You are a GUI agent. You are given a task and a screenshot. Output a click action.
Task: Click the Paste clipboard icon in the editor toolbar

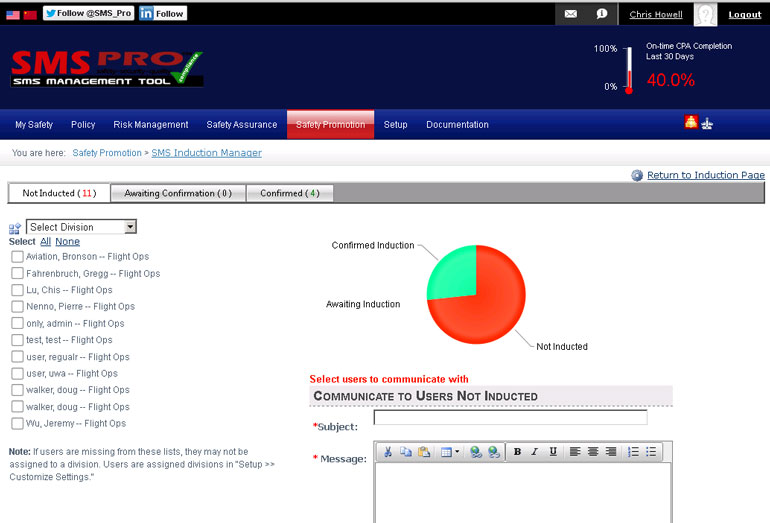(x=424, y=452)
